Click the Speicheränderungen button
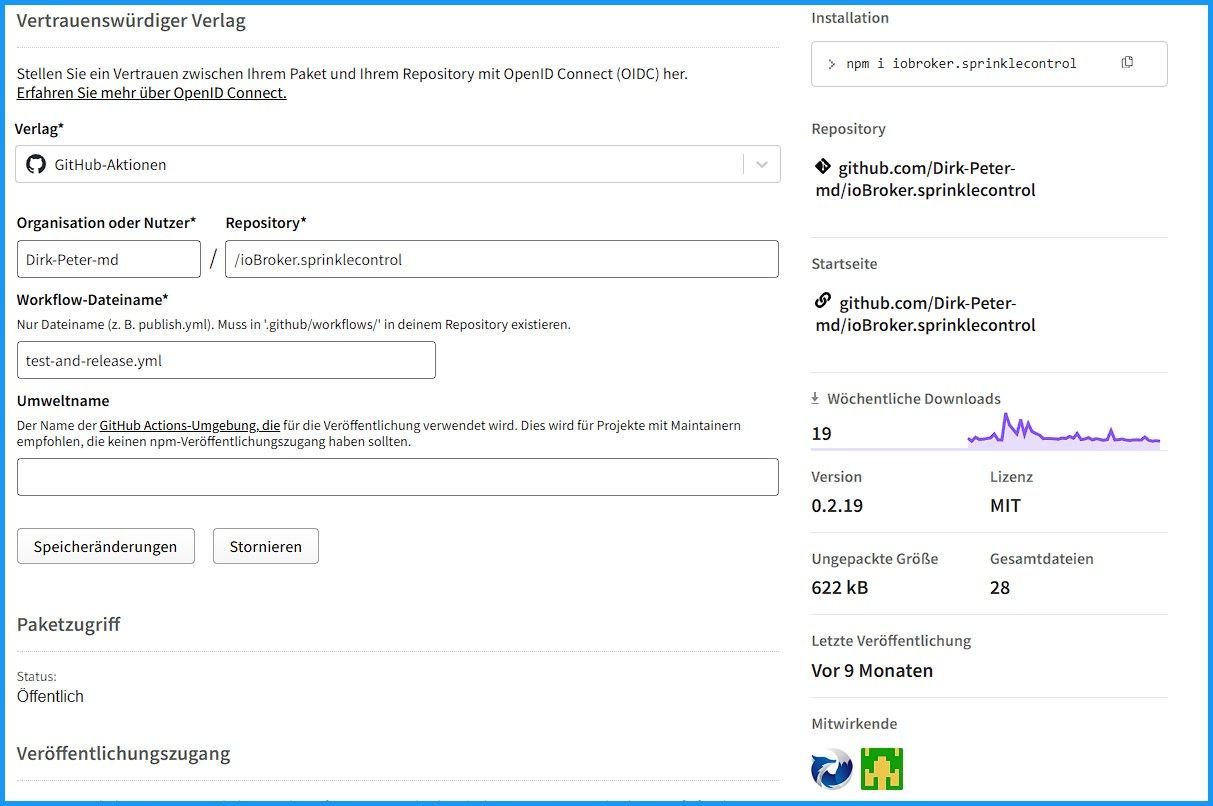Screen dimensions: 1213x806 coord(106,546)
